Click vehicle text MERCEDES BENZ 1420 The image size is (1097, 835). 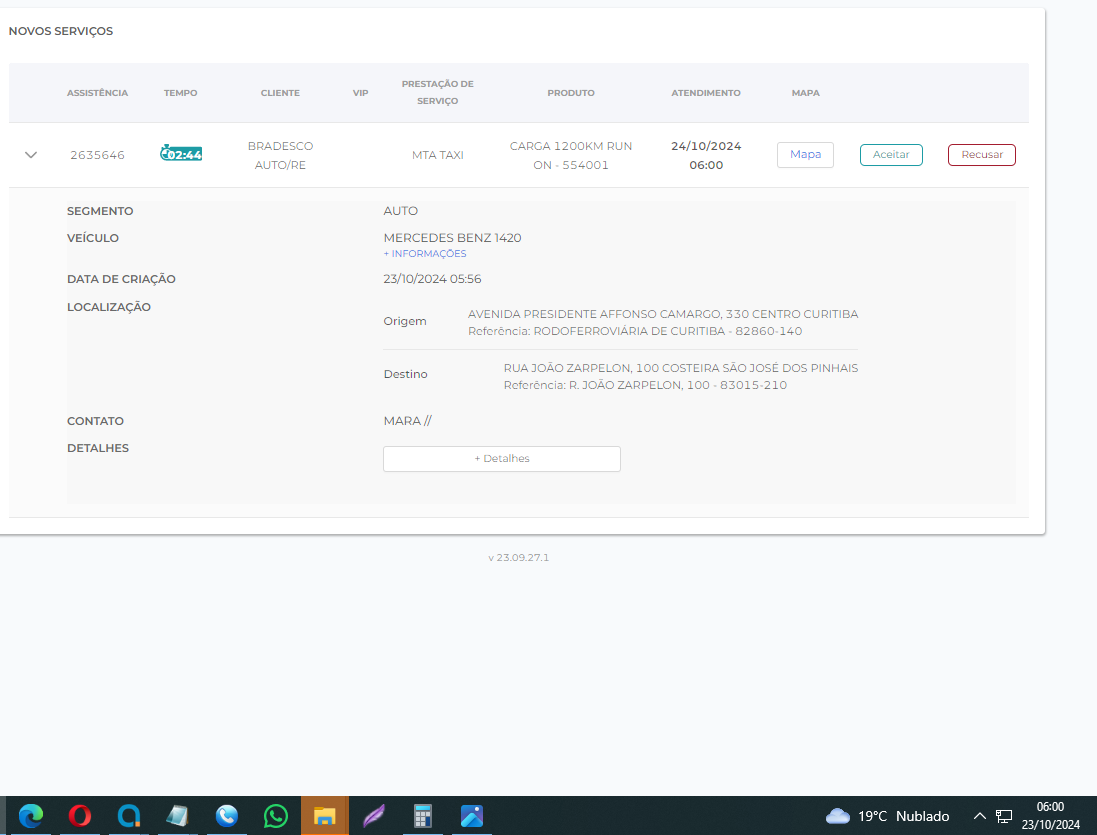click(x=452, y=238)
